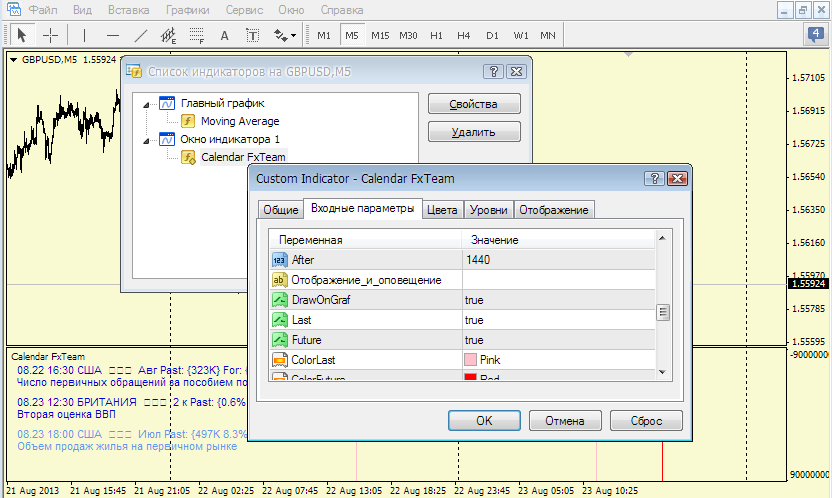Enable the D1 timeframe
The image size is (832, 498).
[x=492, y=35]
